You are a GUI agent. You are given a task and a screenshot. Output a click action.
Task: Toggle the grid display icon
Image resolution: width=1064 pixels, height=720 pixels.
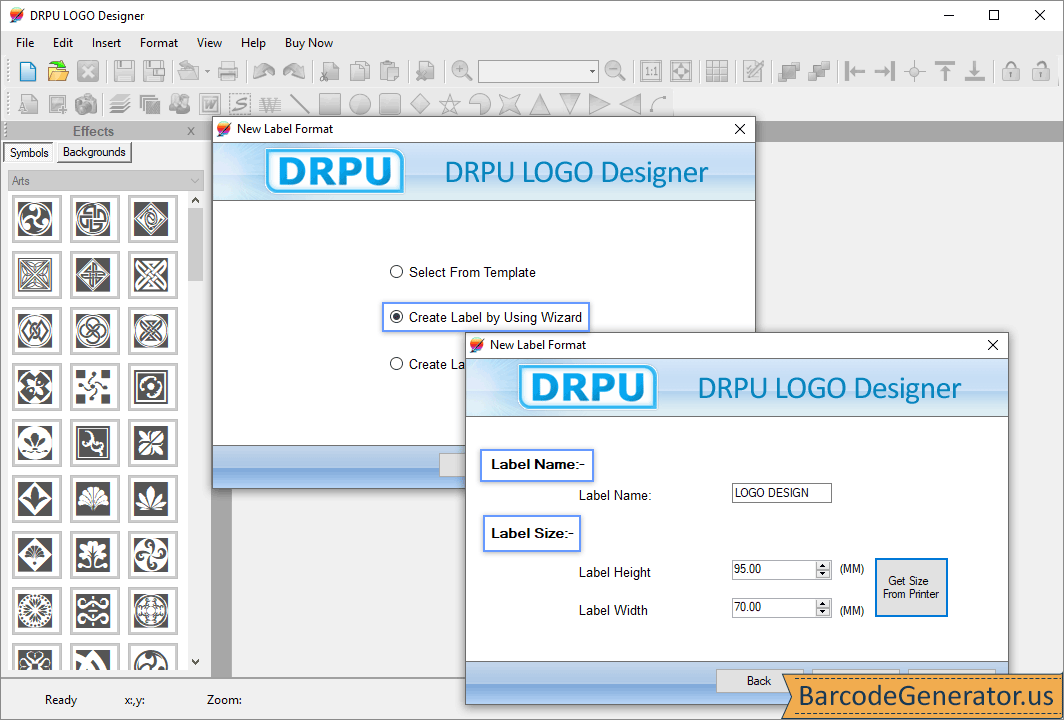(x=717, y=71)
